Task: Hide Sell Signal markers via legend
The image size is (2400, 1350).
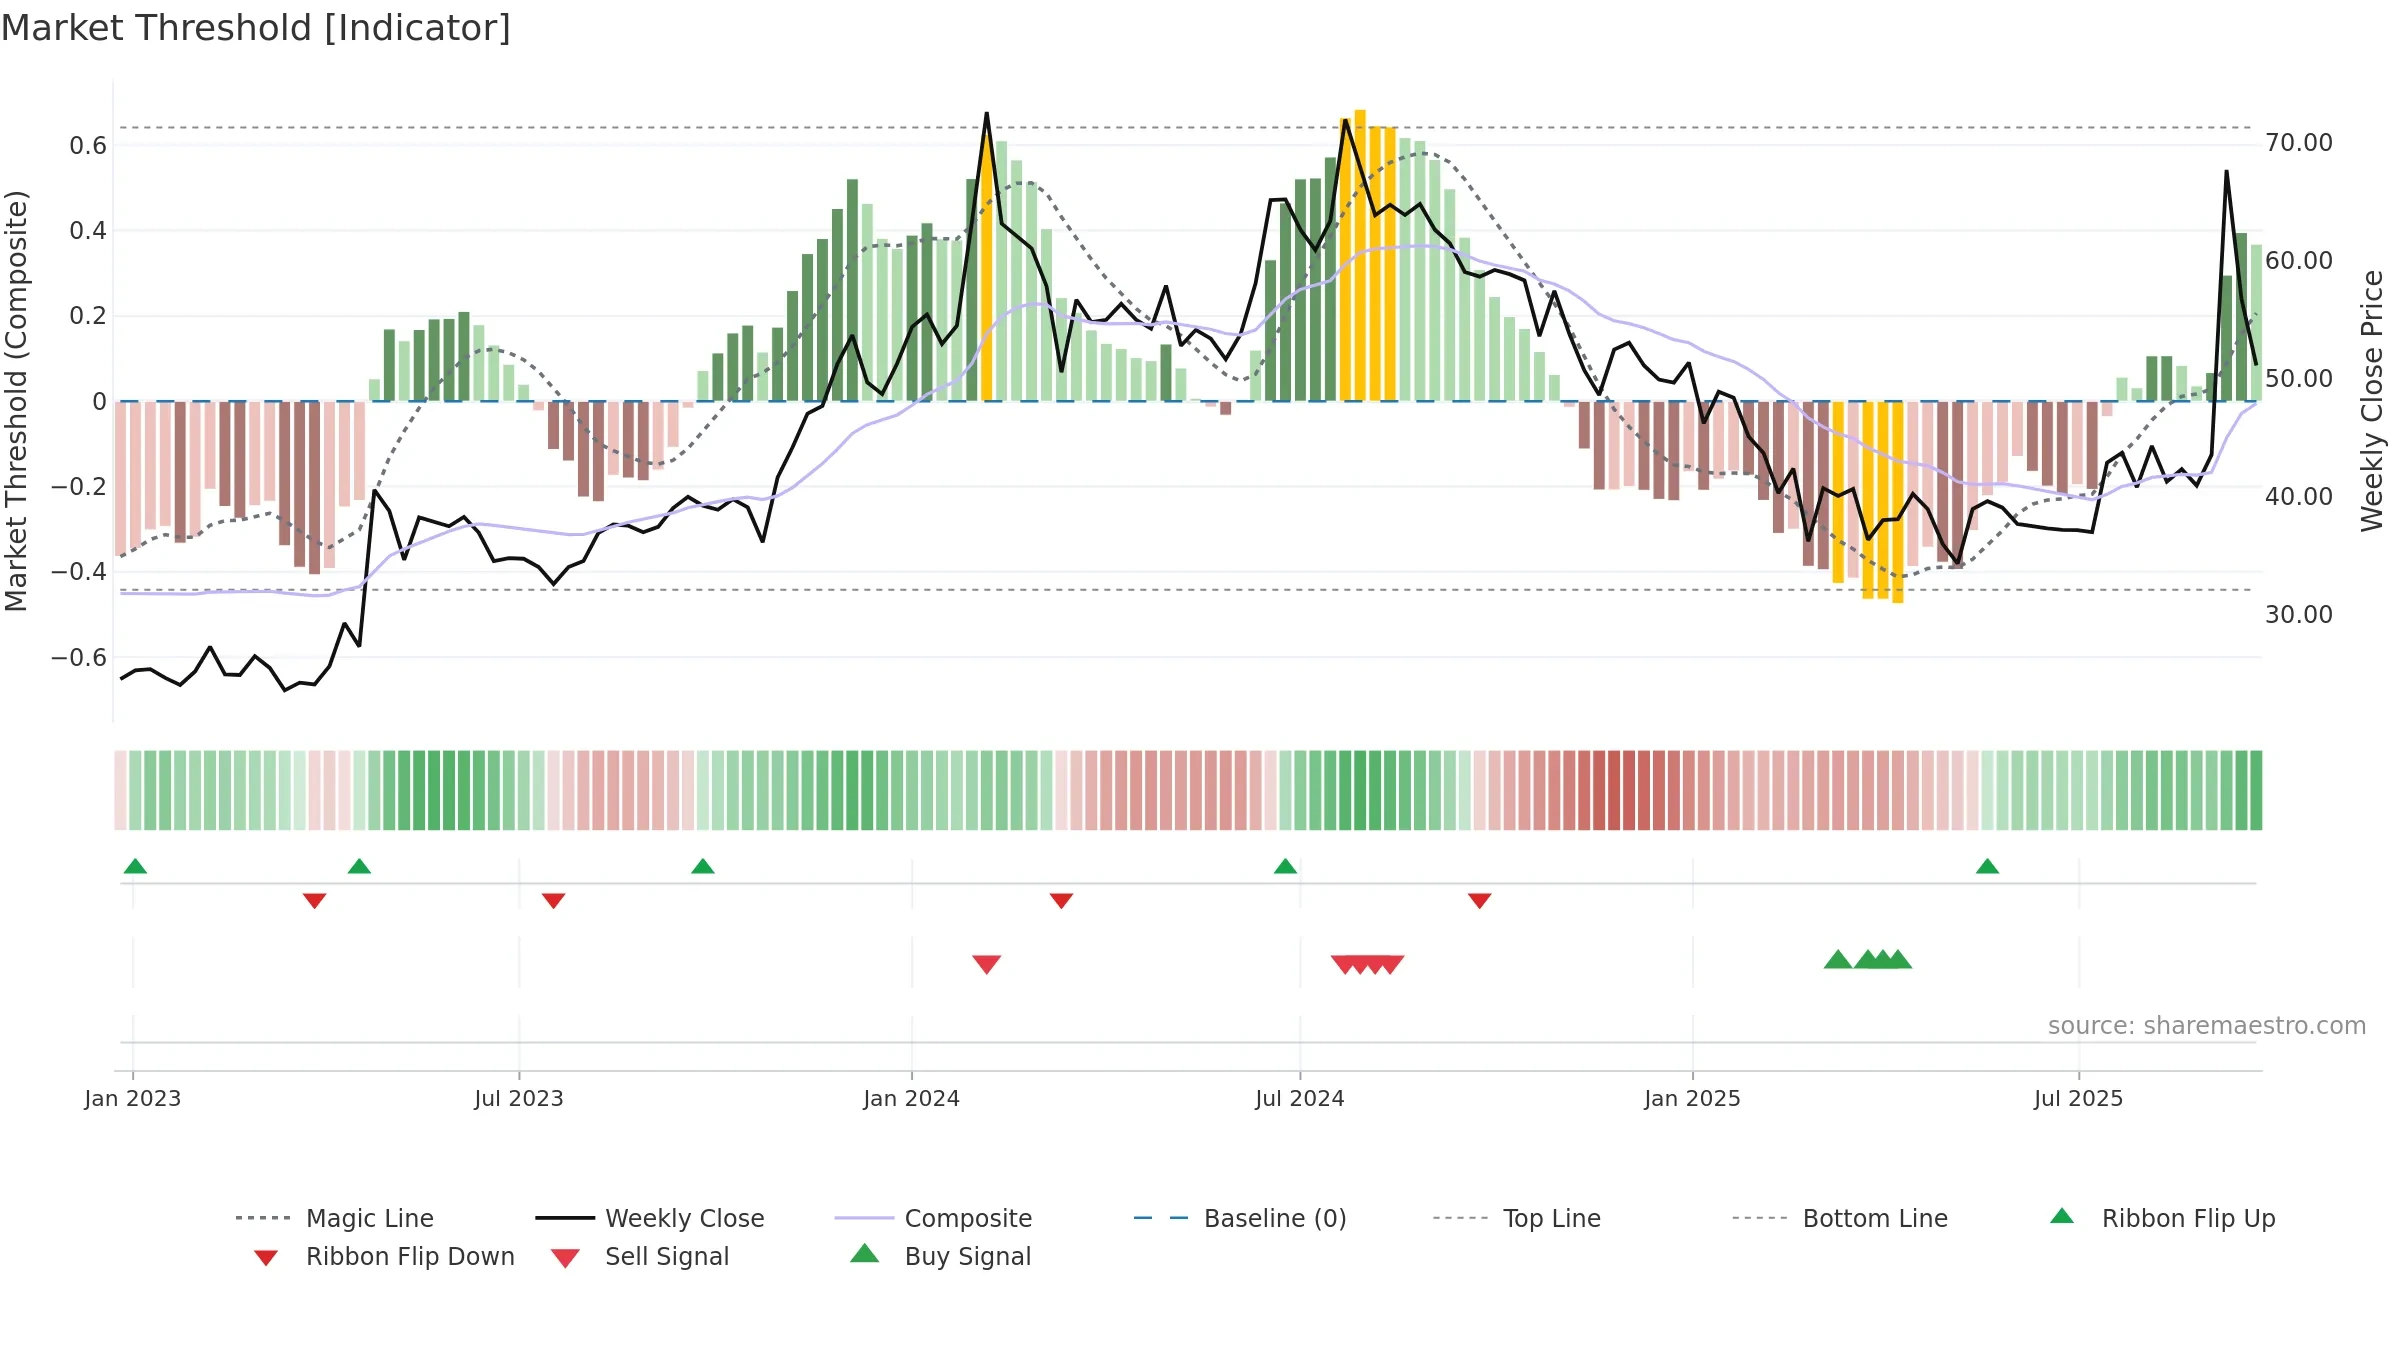Action: click(640, 1256)
